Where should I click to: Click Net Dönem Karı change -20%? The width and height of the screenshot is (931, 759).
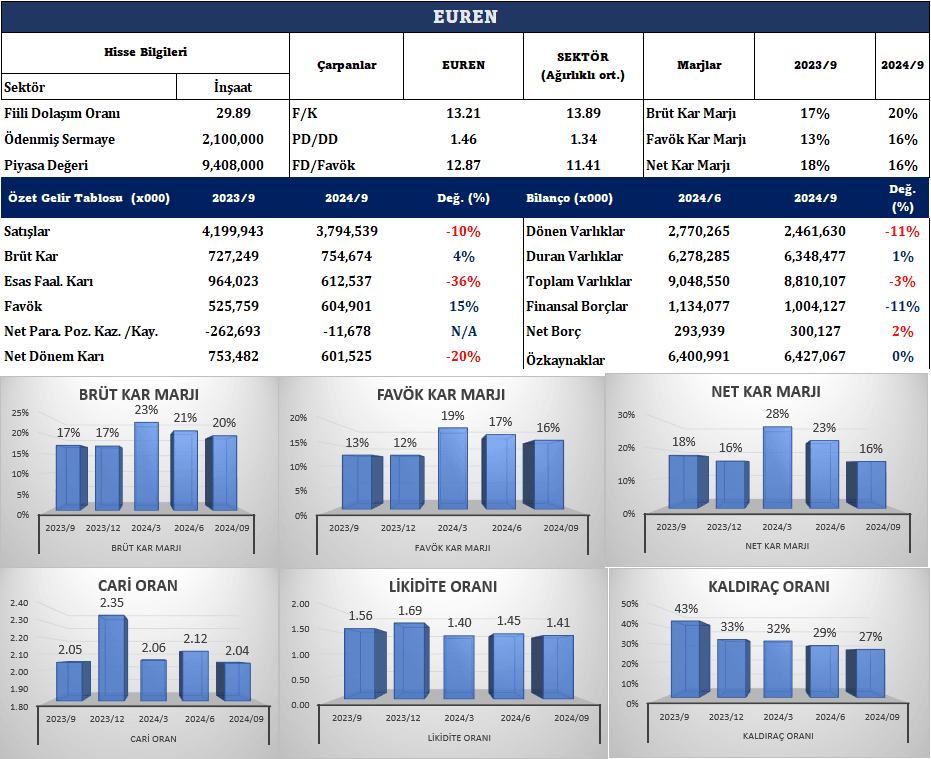463,356
